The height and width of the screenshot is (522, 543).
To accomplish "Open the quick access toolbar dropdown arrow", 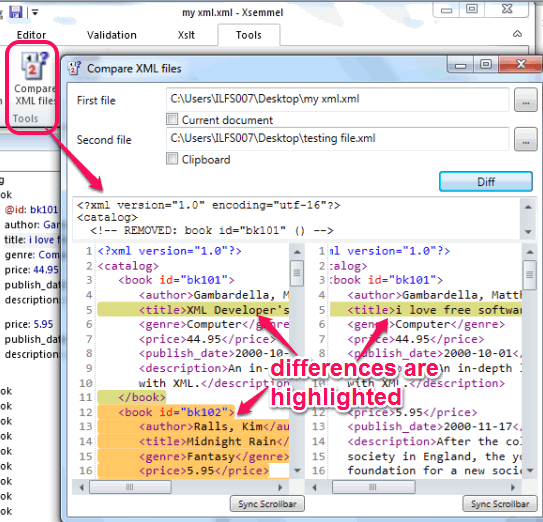I will click(35, 13).
